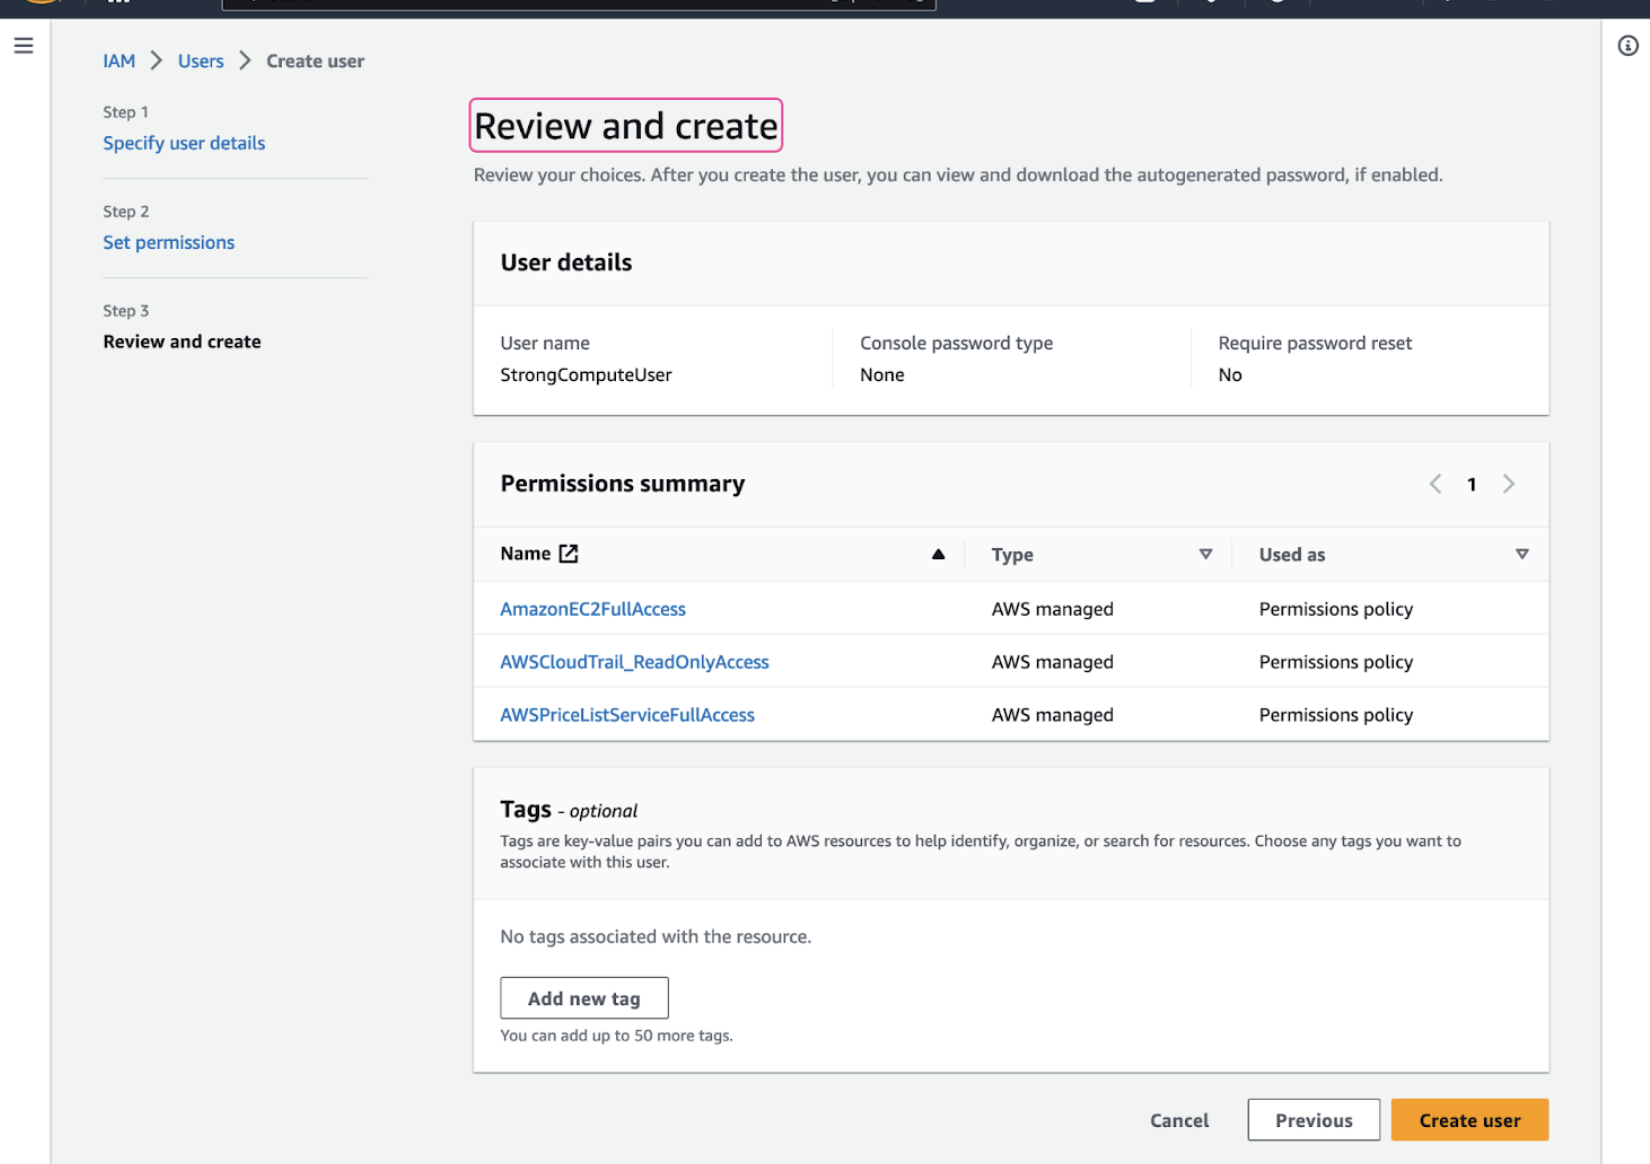View the AWSPriceListServiceFullAccess policy
1650x1164 pixels.
(x=627, y=715)
